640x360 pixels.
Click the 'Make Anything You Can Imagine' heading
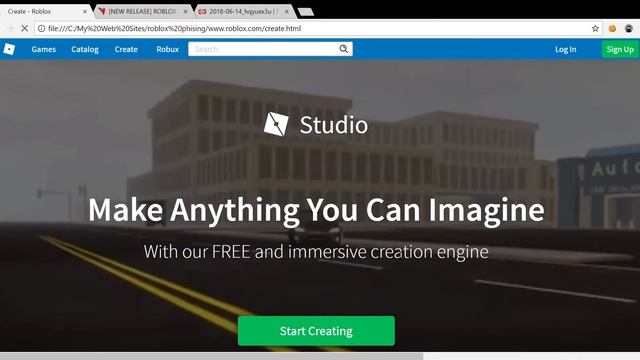pos(316,210)
